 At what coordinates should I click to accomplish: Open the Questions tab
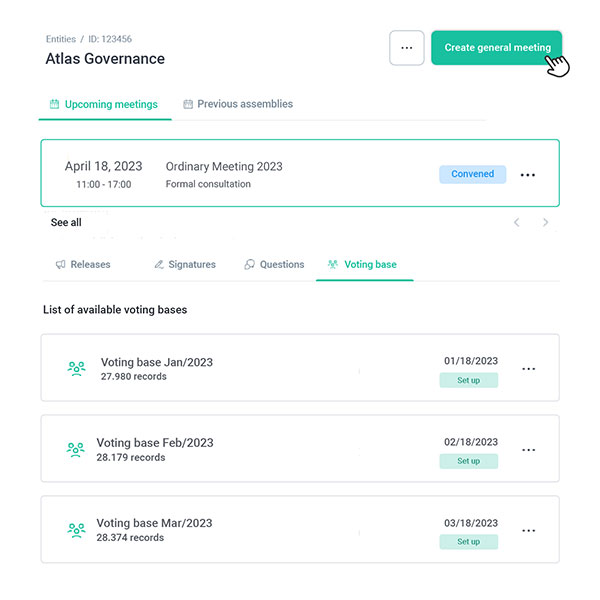274,265
